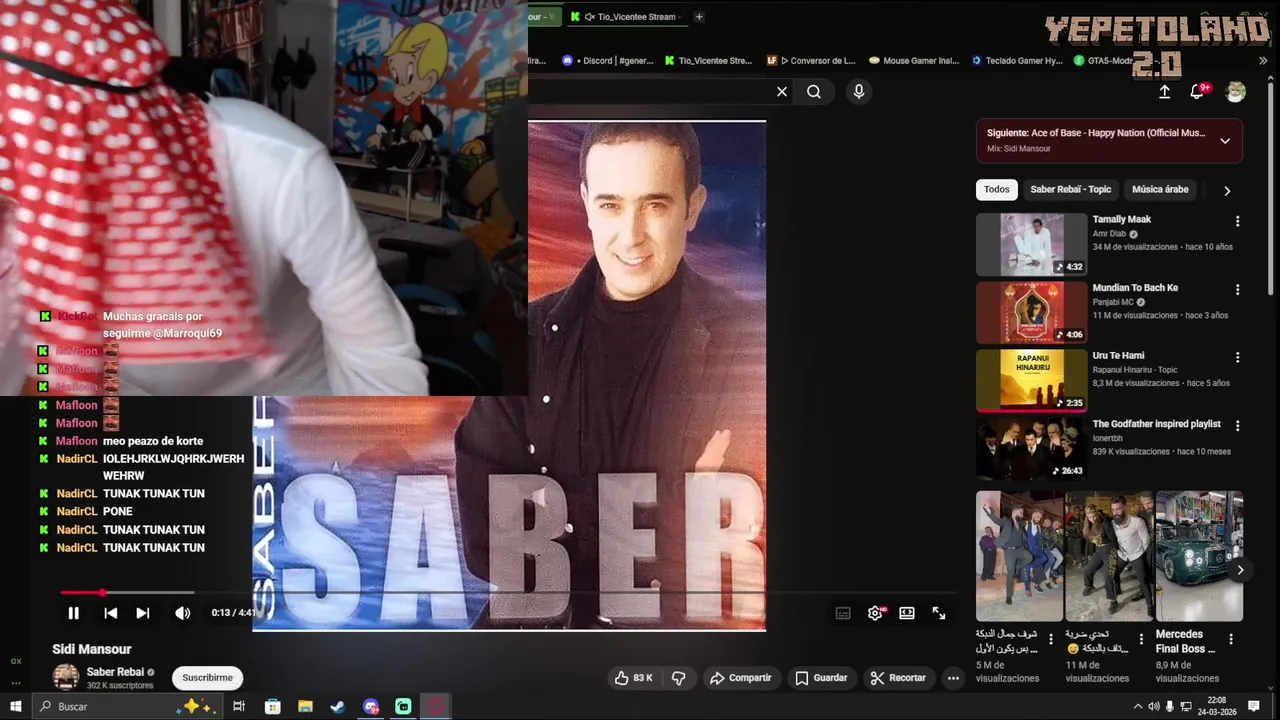Viewport: 1280px width, 720px height.
Task: Like the video with 83 K likes
Action: coord(634,678)
